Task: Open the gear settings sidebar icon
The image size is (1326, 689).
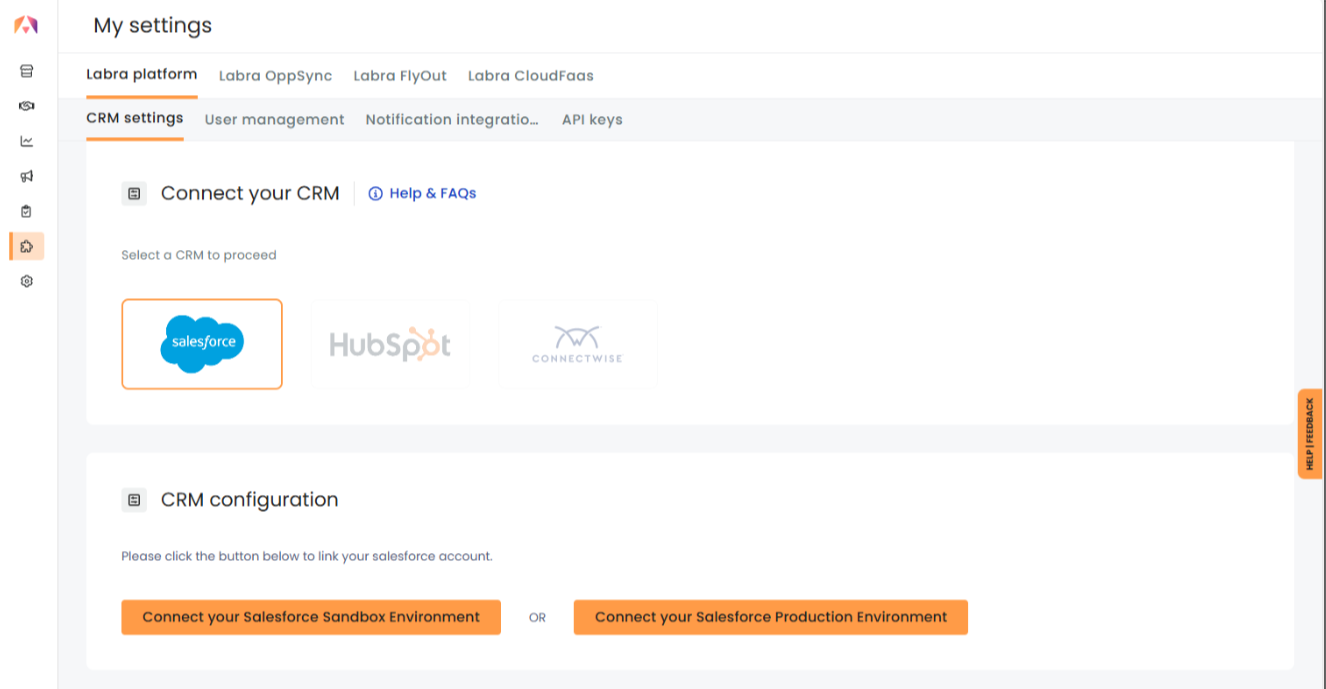Action: tap(27, 281)
